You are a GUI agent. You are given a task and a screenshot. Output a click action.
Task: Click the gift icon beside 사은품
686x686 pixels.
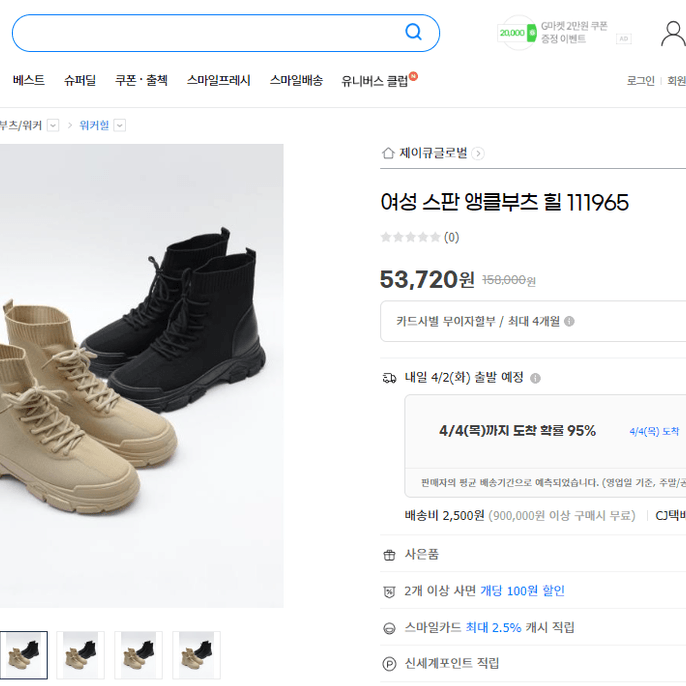[x=389, y=555]
